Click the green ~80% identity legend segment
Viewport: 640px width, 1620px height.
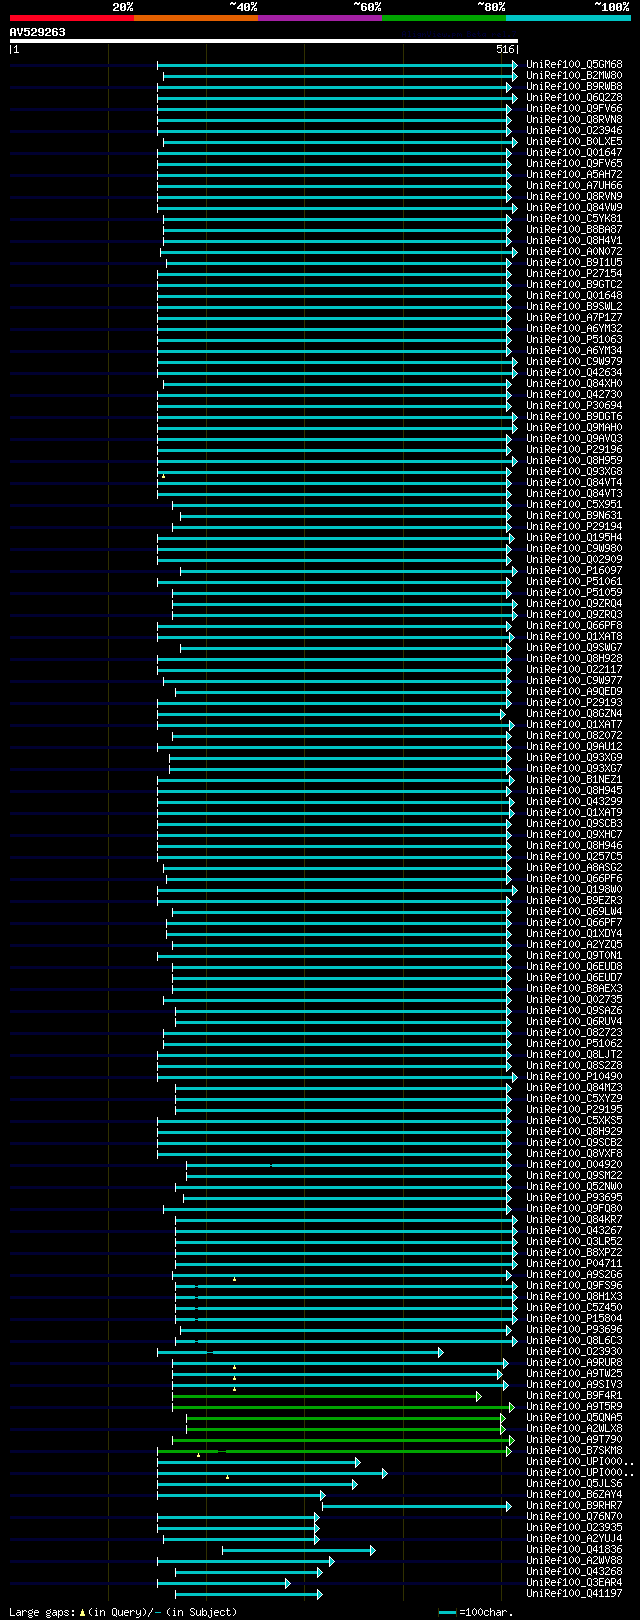point(444,18)
